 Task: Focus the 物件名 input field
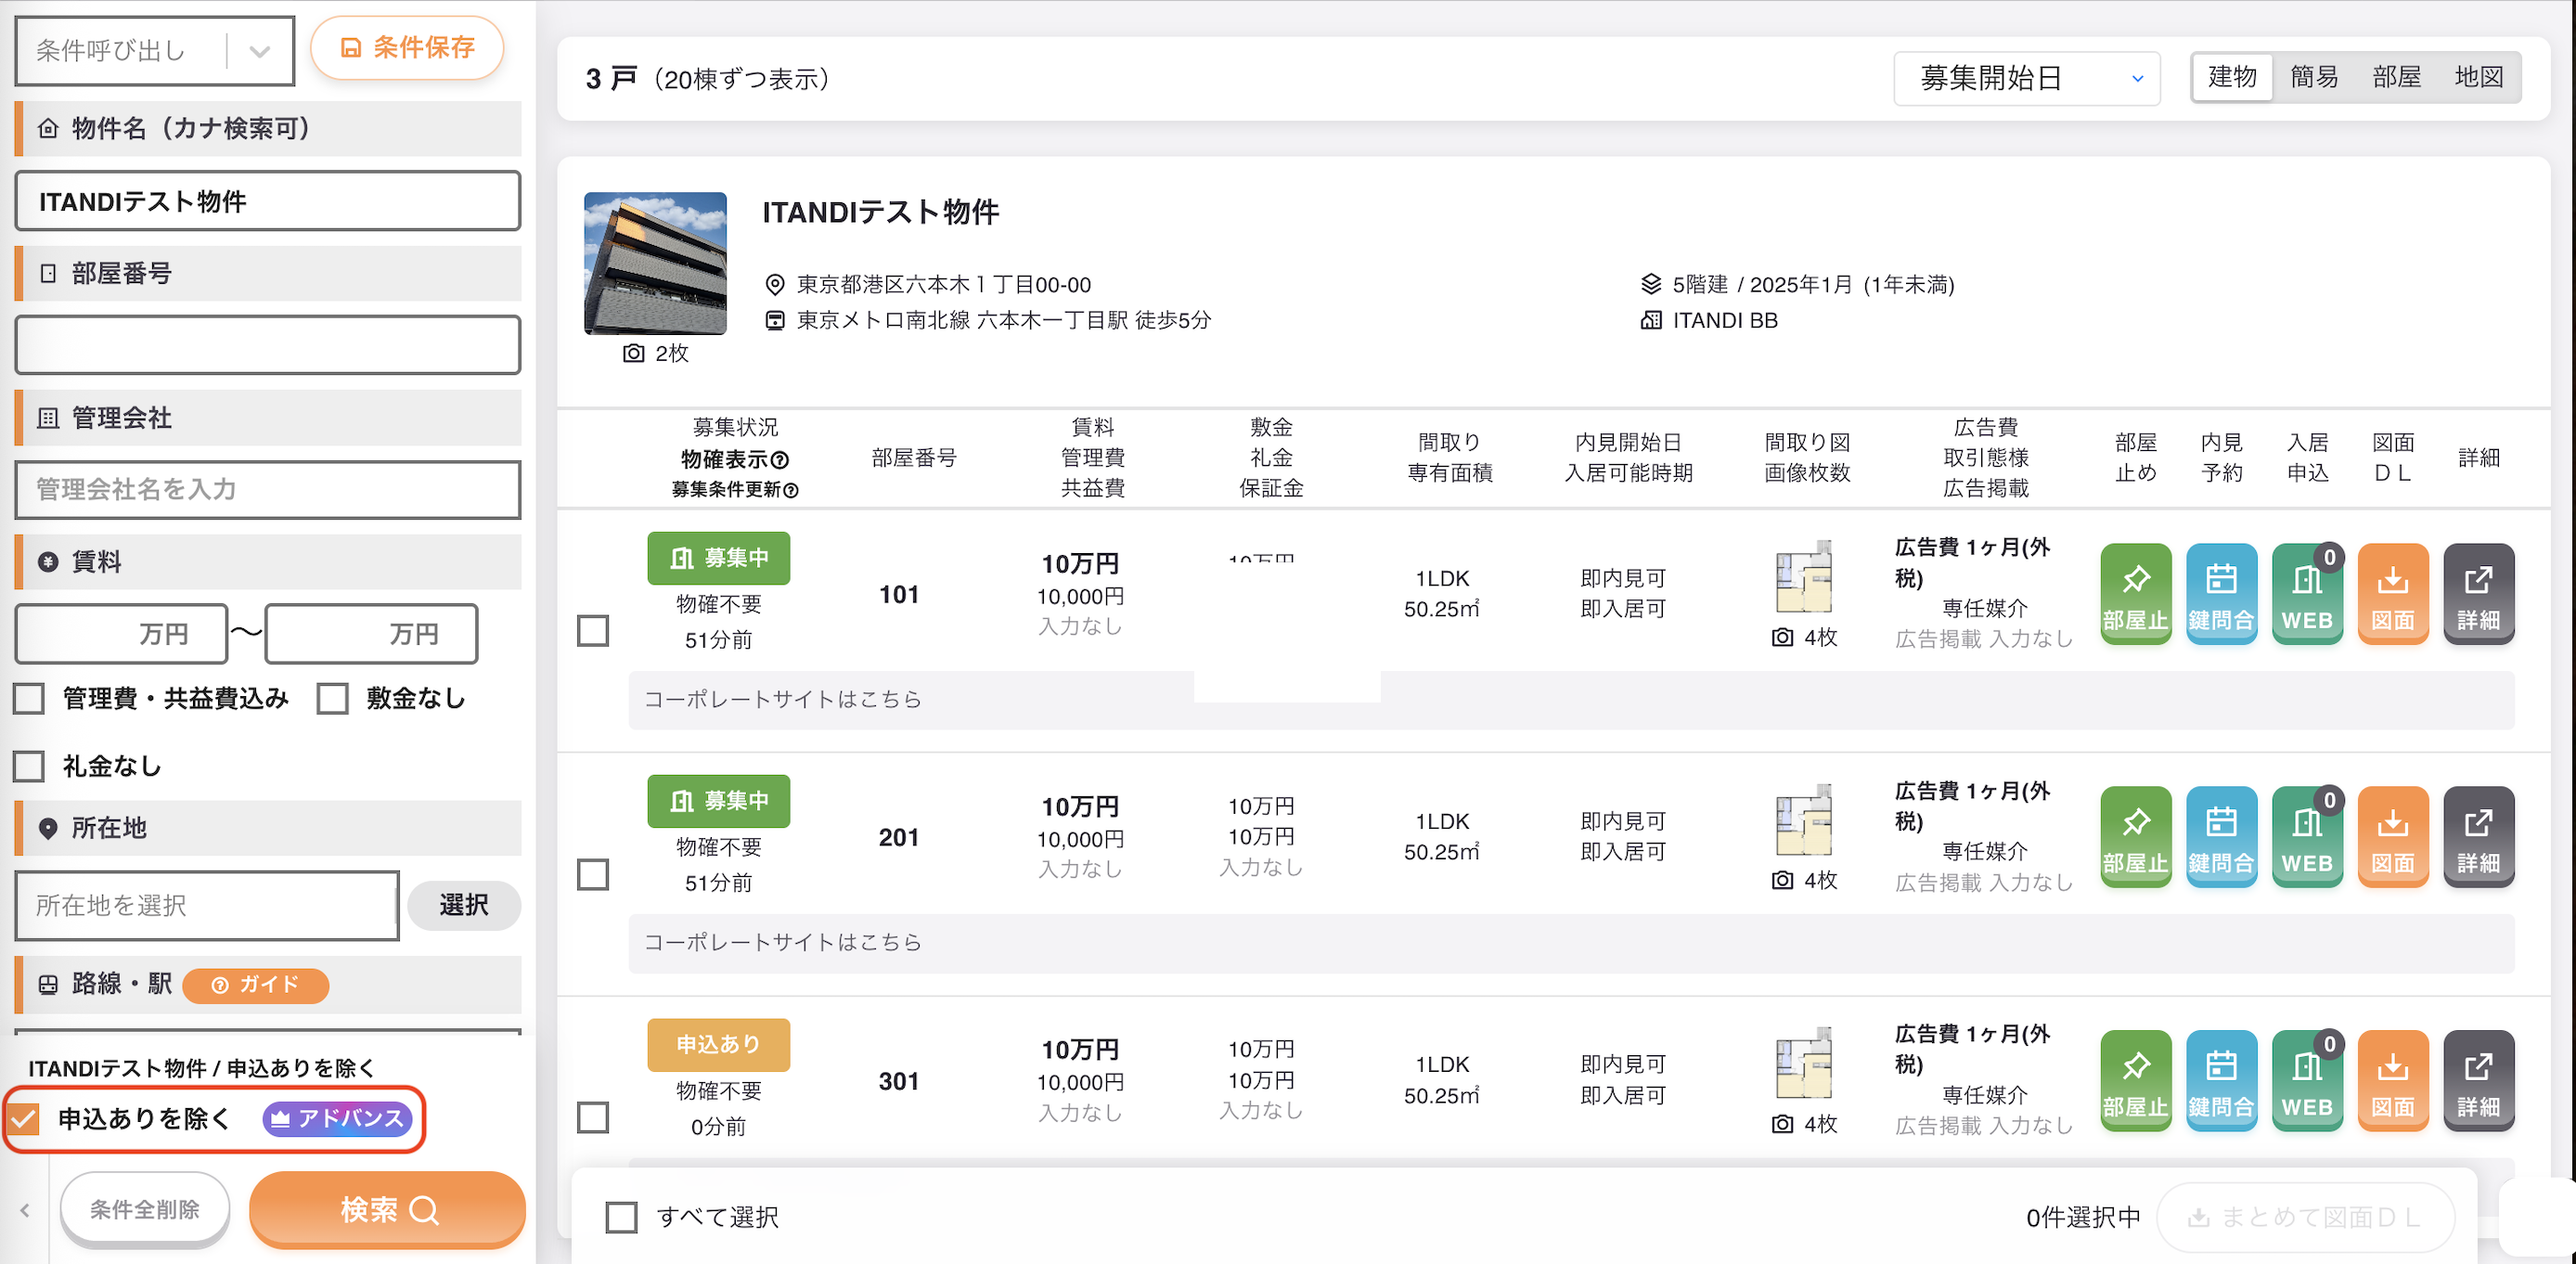(x=268, y=201)
